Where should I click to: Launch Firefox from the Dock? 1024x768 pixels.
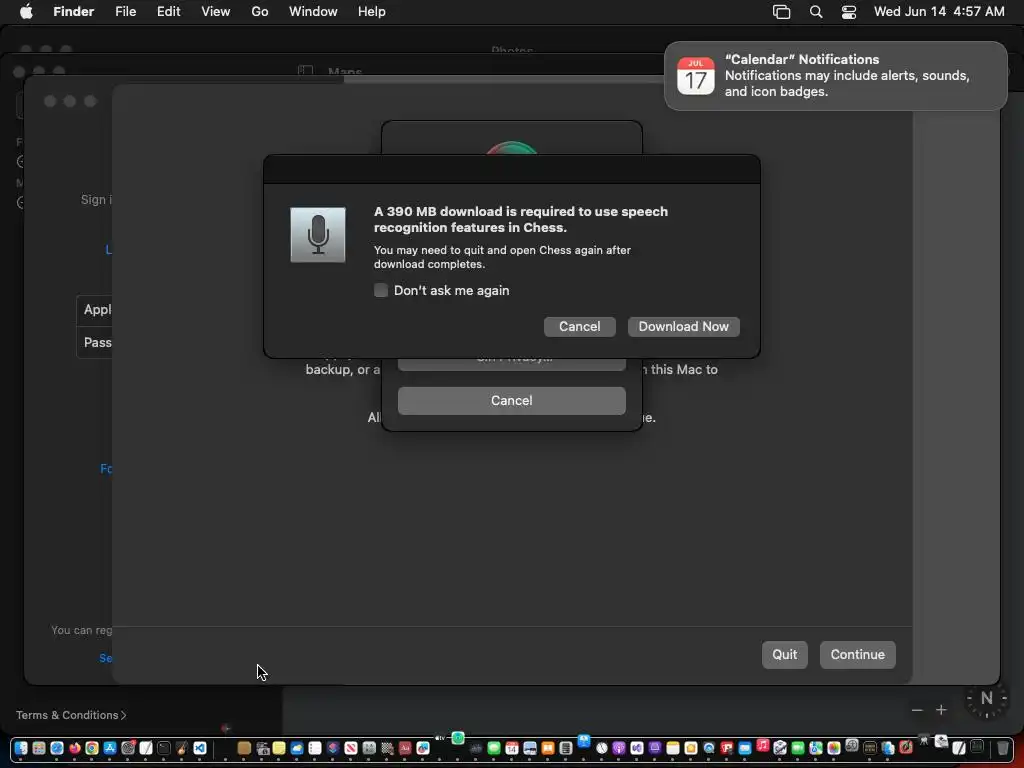[74, 748]
